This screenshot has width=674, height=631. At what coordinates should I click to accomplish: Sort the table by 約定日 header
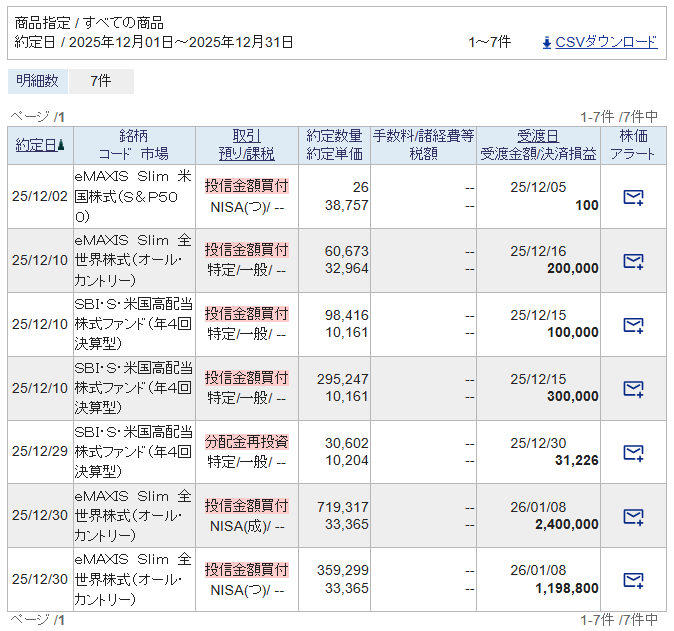(35, 145)
